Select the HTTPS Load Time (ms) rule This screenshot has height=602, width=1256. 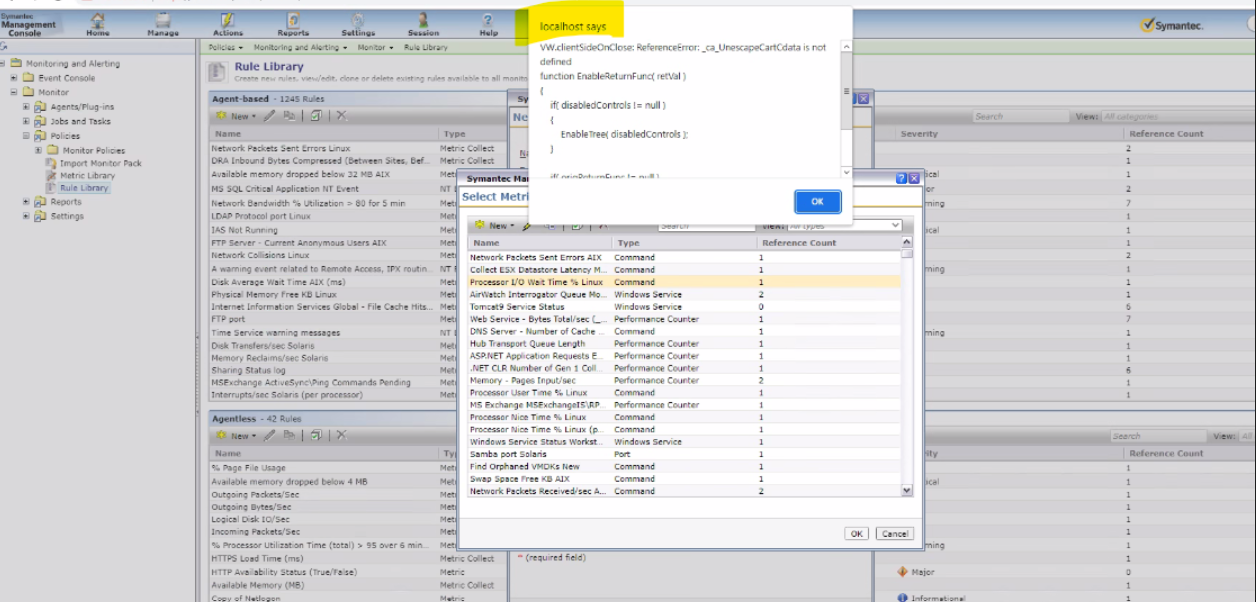(x=257, y=558)
